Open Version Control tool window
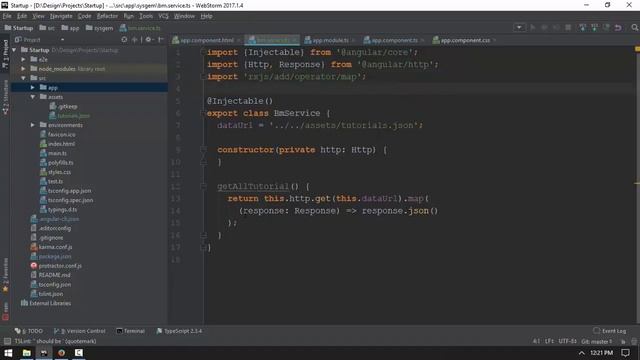 click(x=80, y=331)
